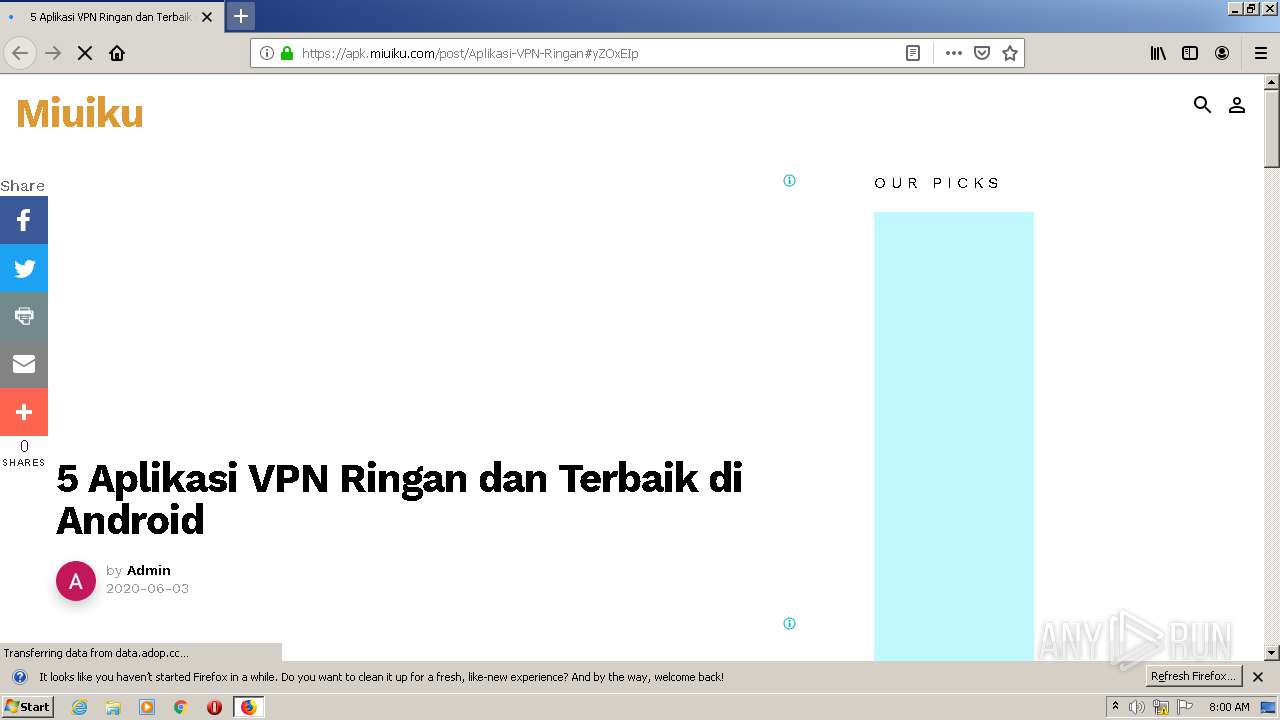This screenshot has height=720, width=1280.
Task: Open a new browser tab
Action: [x=241, y=16]
